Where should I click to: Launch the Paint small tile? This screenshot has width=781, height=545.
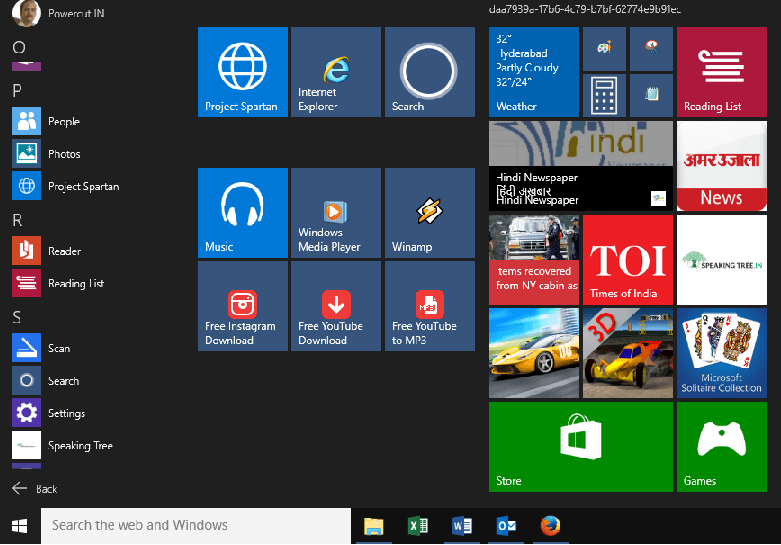pyautogui.click(x=604, y=49)
